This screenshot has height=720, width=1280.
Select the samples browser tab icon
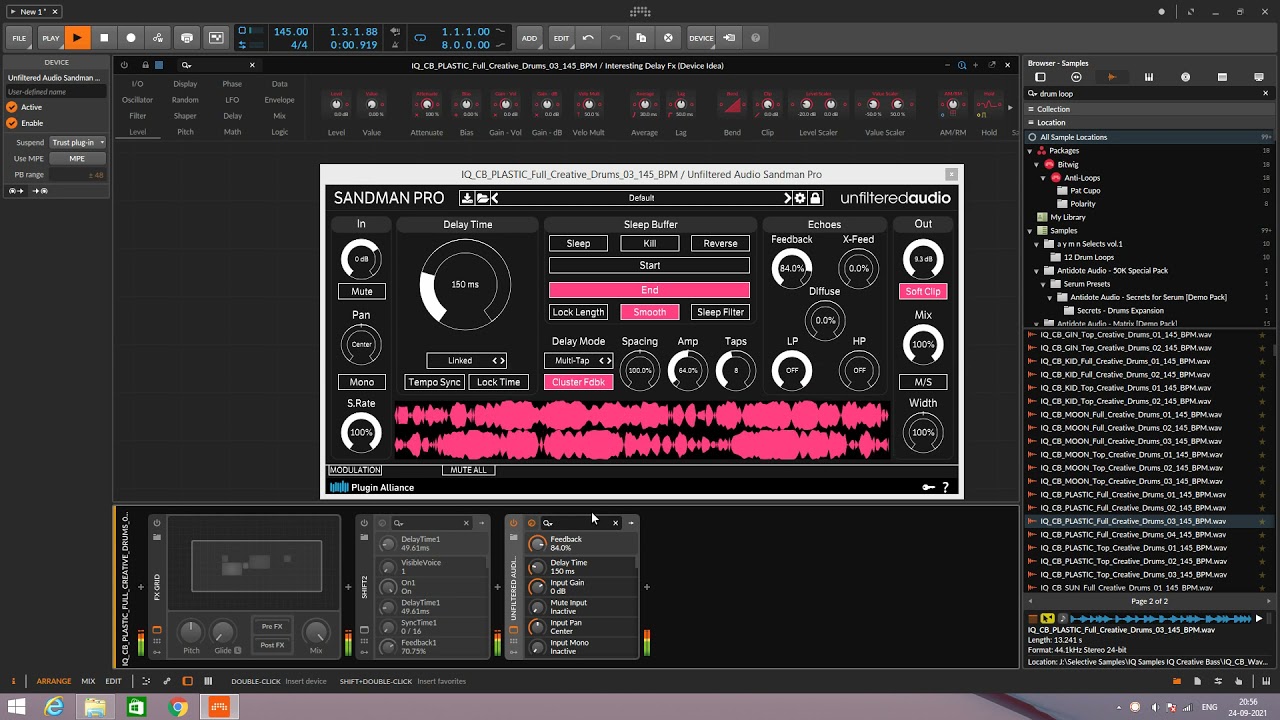point(1112,77)
